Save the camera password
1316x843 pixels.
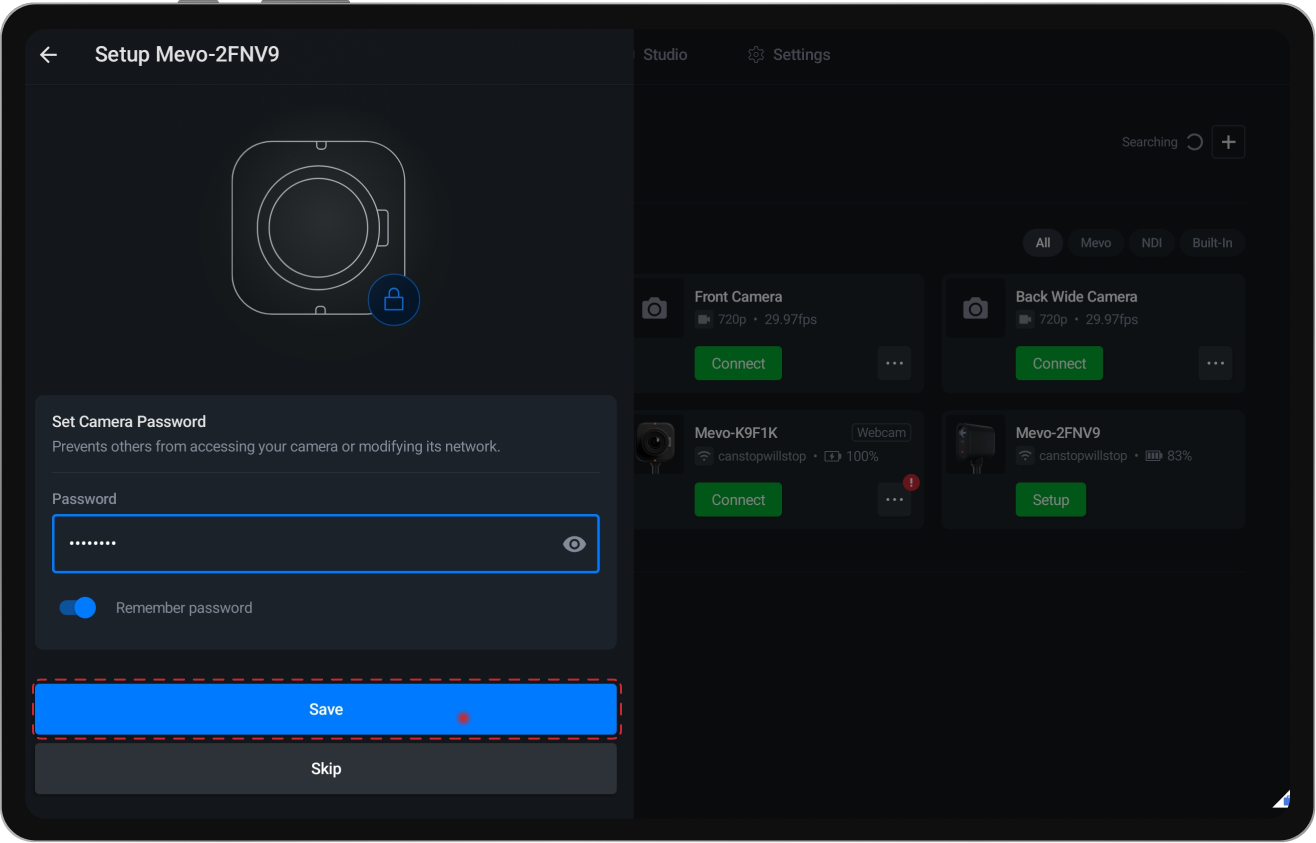[x=326, y=709]
